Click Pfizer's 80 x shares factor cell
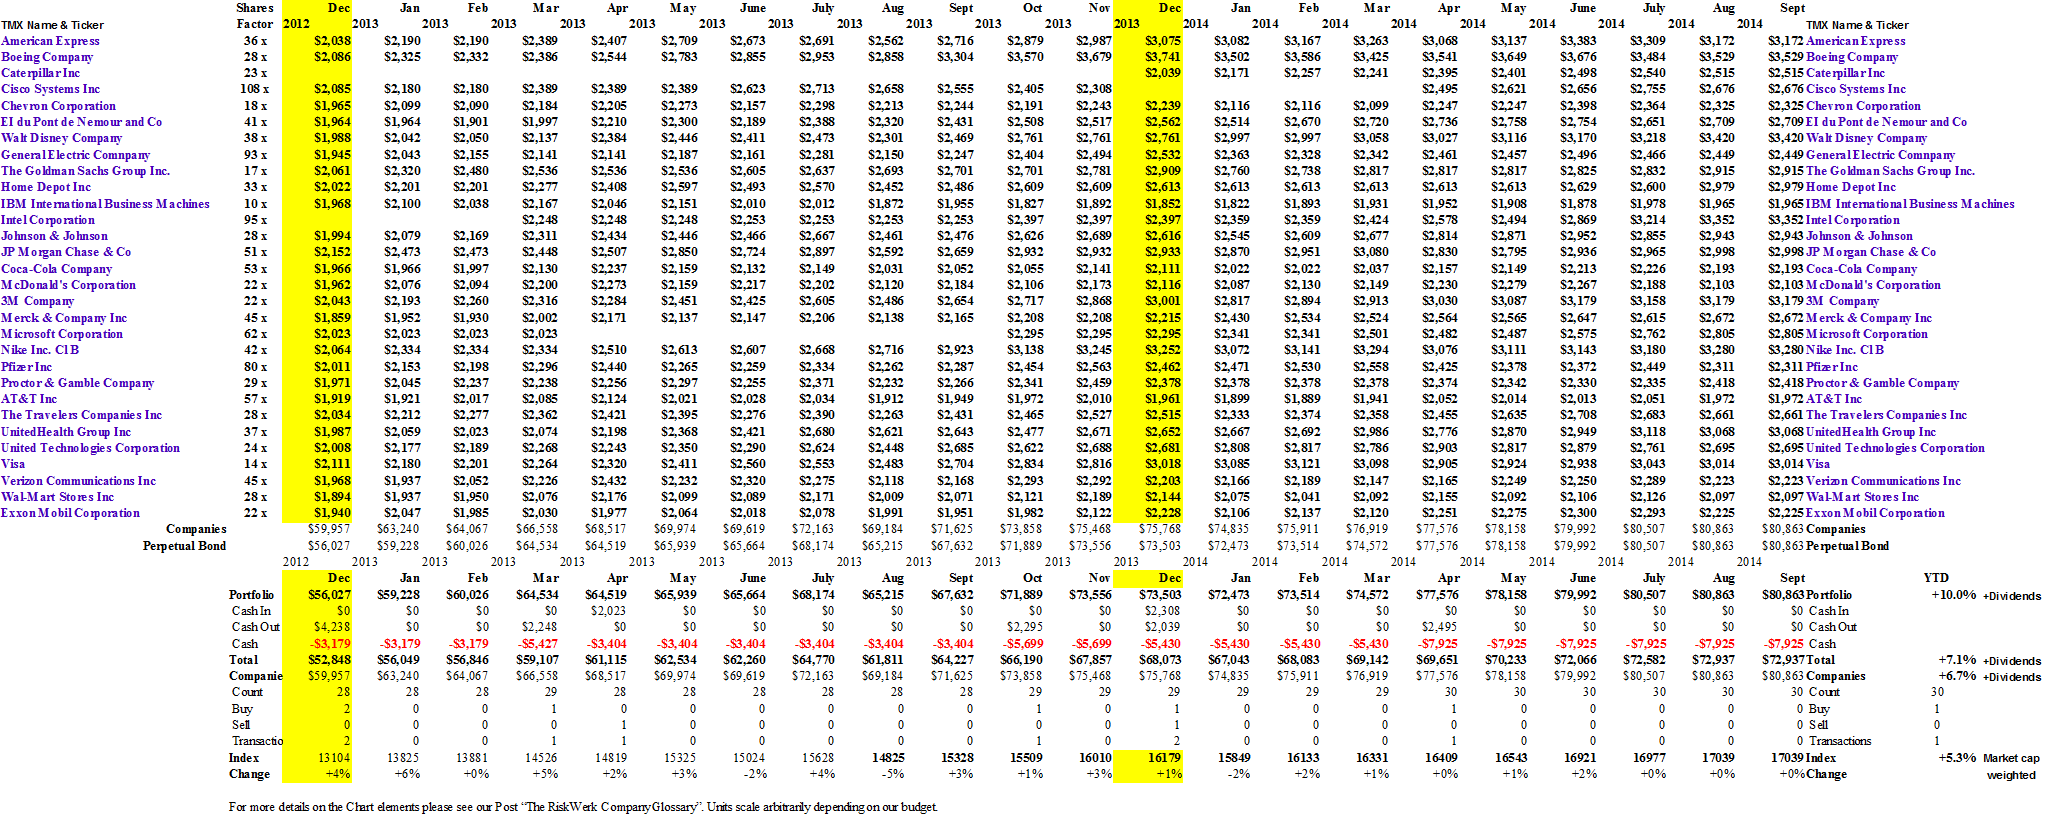Screen dimensions: 2048x816 [255, 367]
